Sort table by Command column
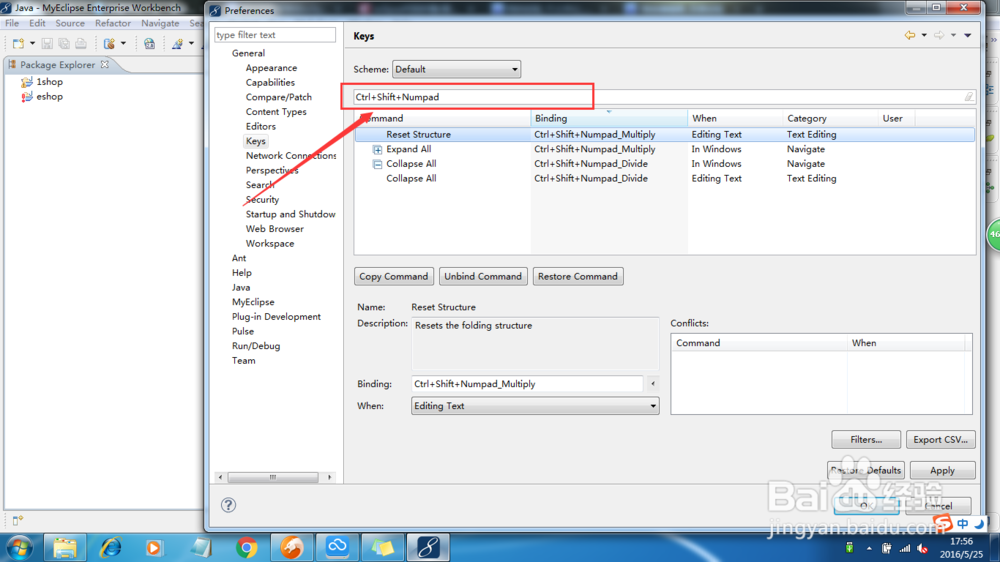The height and width of the screenshot is (562, 1000). click(443, 118)
